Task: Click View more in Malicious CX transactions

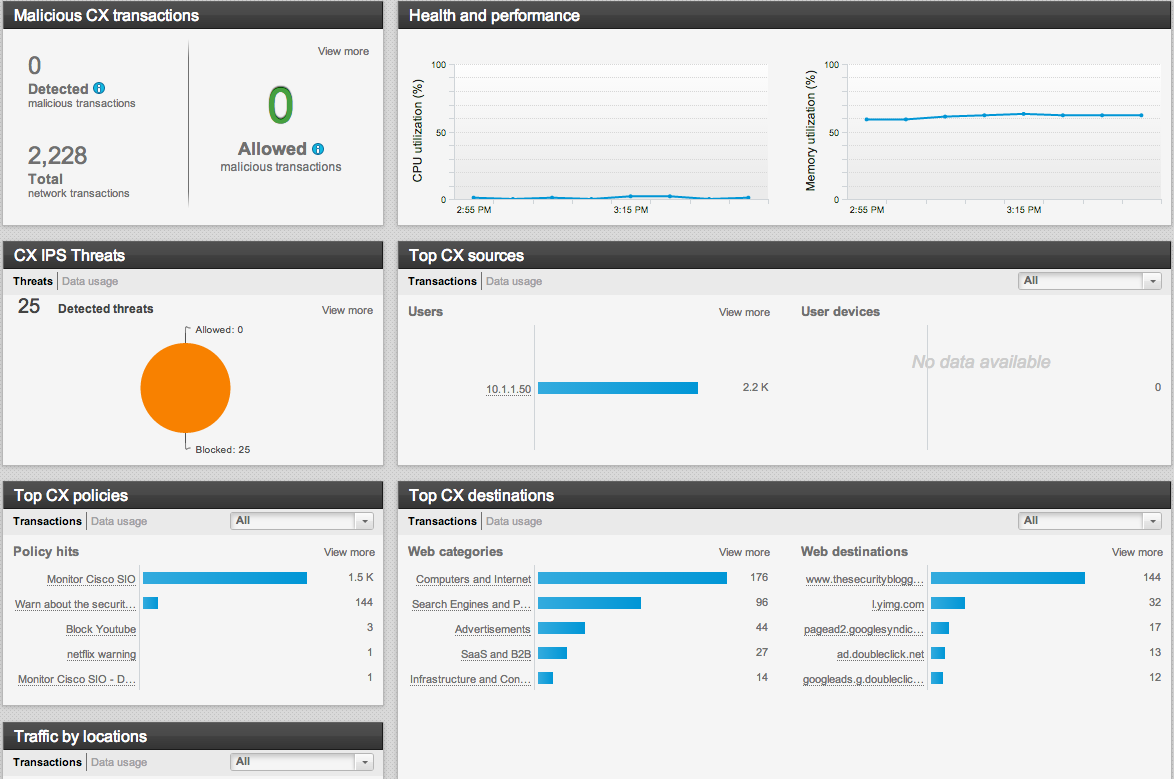Action: tap(343, 51)
